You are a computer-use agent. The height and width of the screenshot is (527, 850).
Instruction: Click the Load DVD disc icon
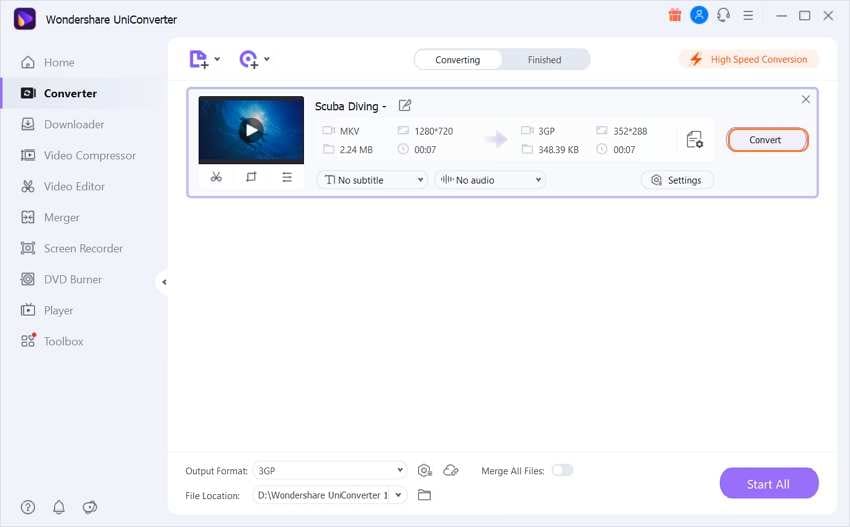coord(249,59)
